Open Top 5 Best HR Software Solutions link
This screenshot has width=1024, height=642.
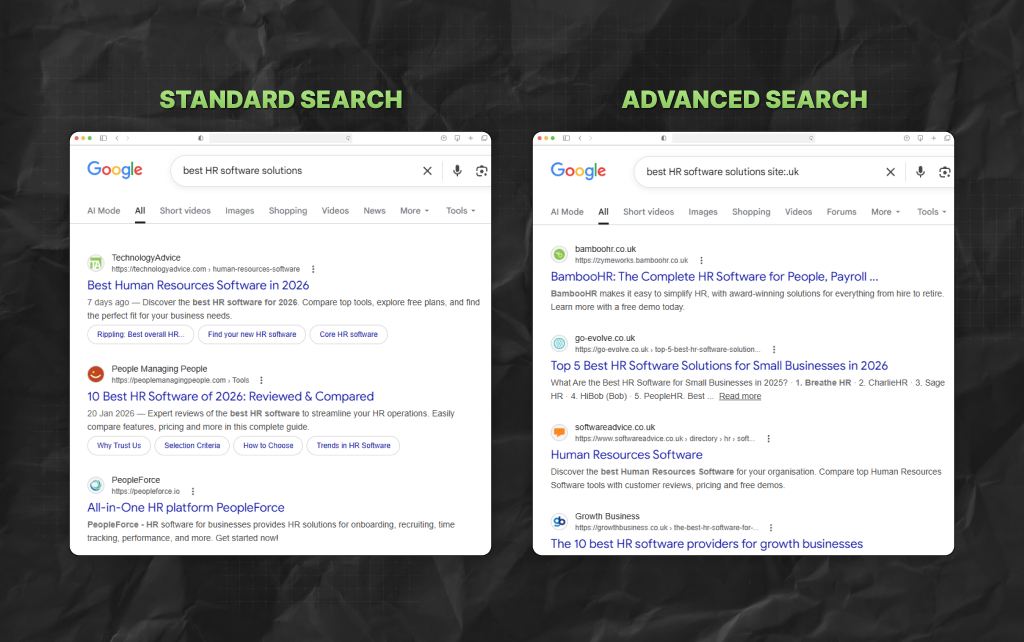[x=719, y=366]
